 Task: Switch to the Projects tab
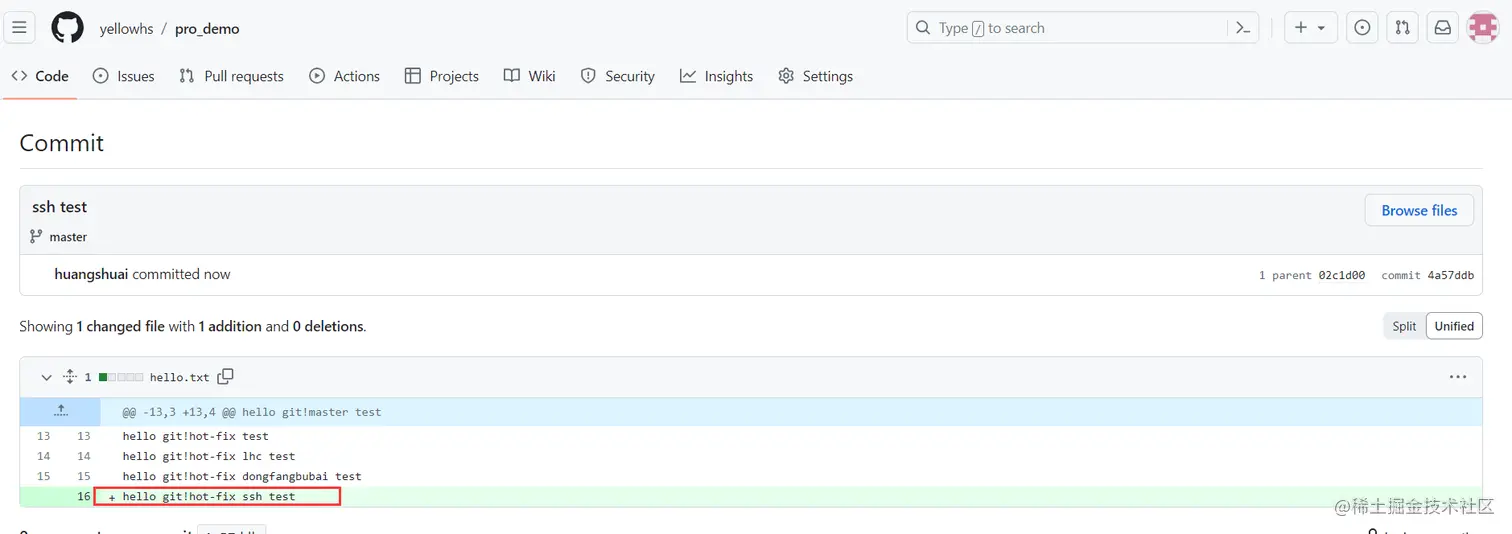coord(442,76)
